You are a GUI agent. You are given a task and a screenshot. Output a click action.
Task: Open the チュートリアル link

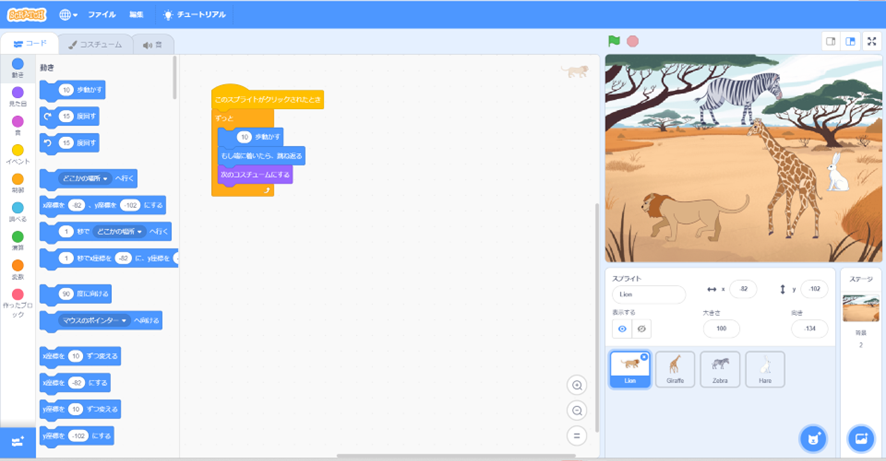(x=194, y=15)
